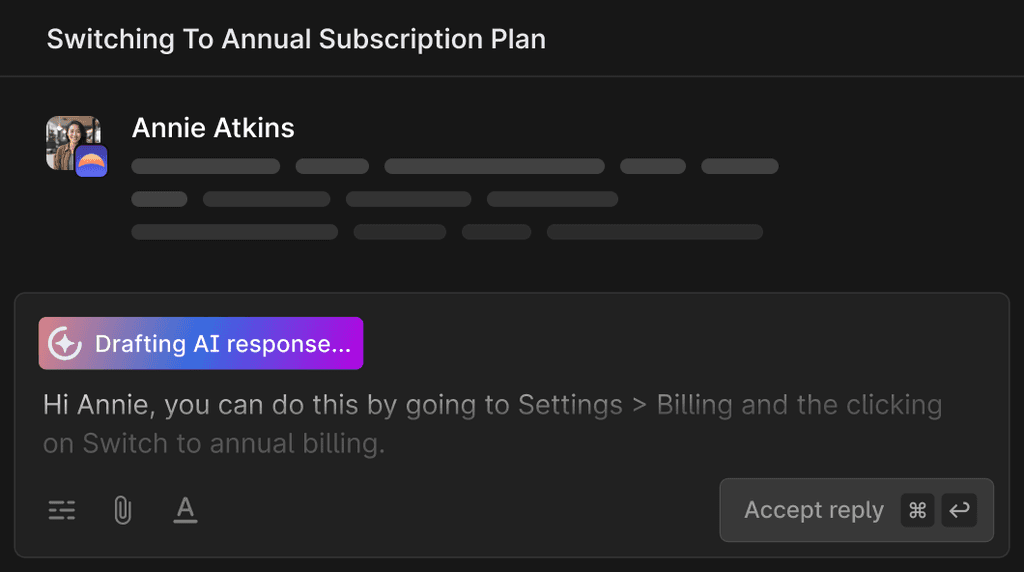1024x572 pixels.
Task: Click the drafted text starting Hi Annie
Action: pyautogui.click(x=492, y=424)
